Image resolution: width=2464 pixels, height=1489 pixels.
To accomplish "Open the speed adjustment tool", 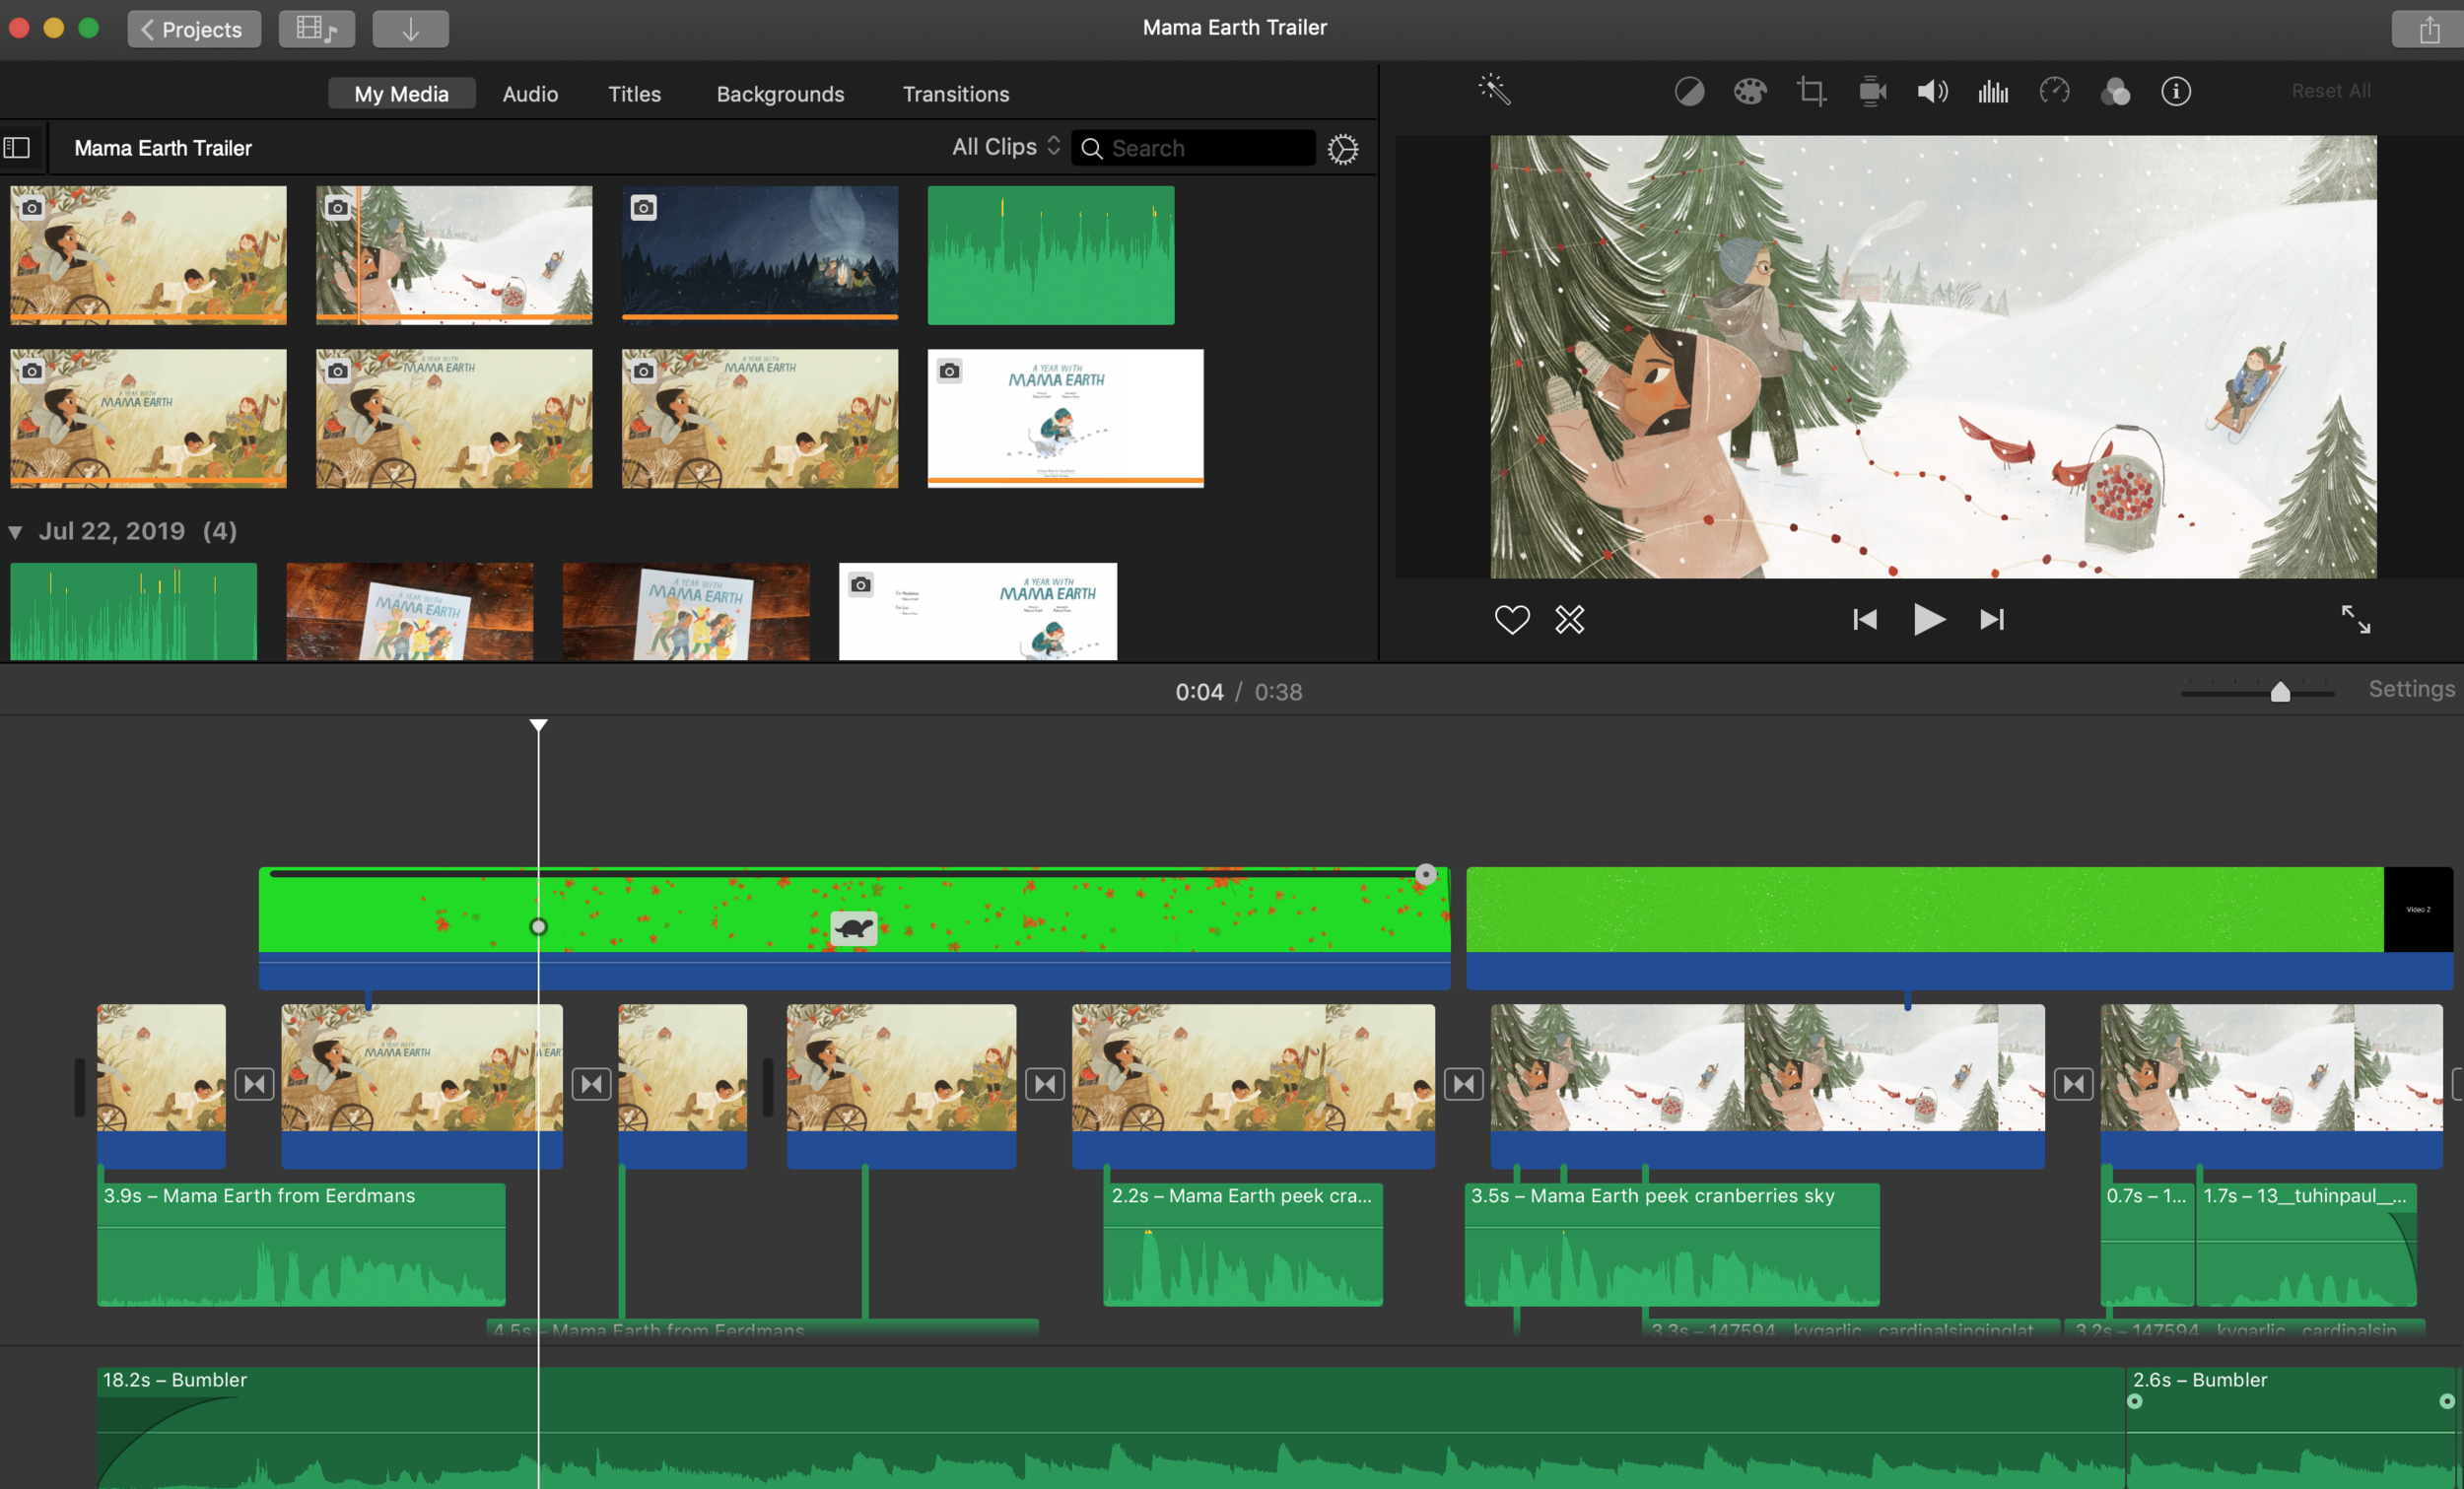I will pos(2054,92).
